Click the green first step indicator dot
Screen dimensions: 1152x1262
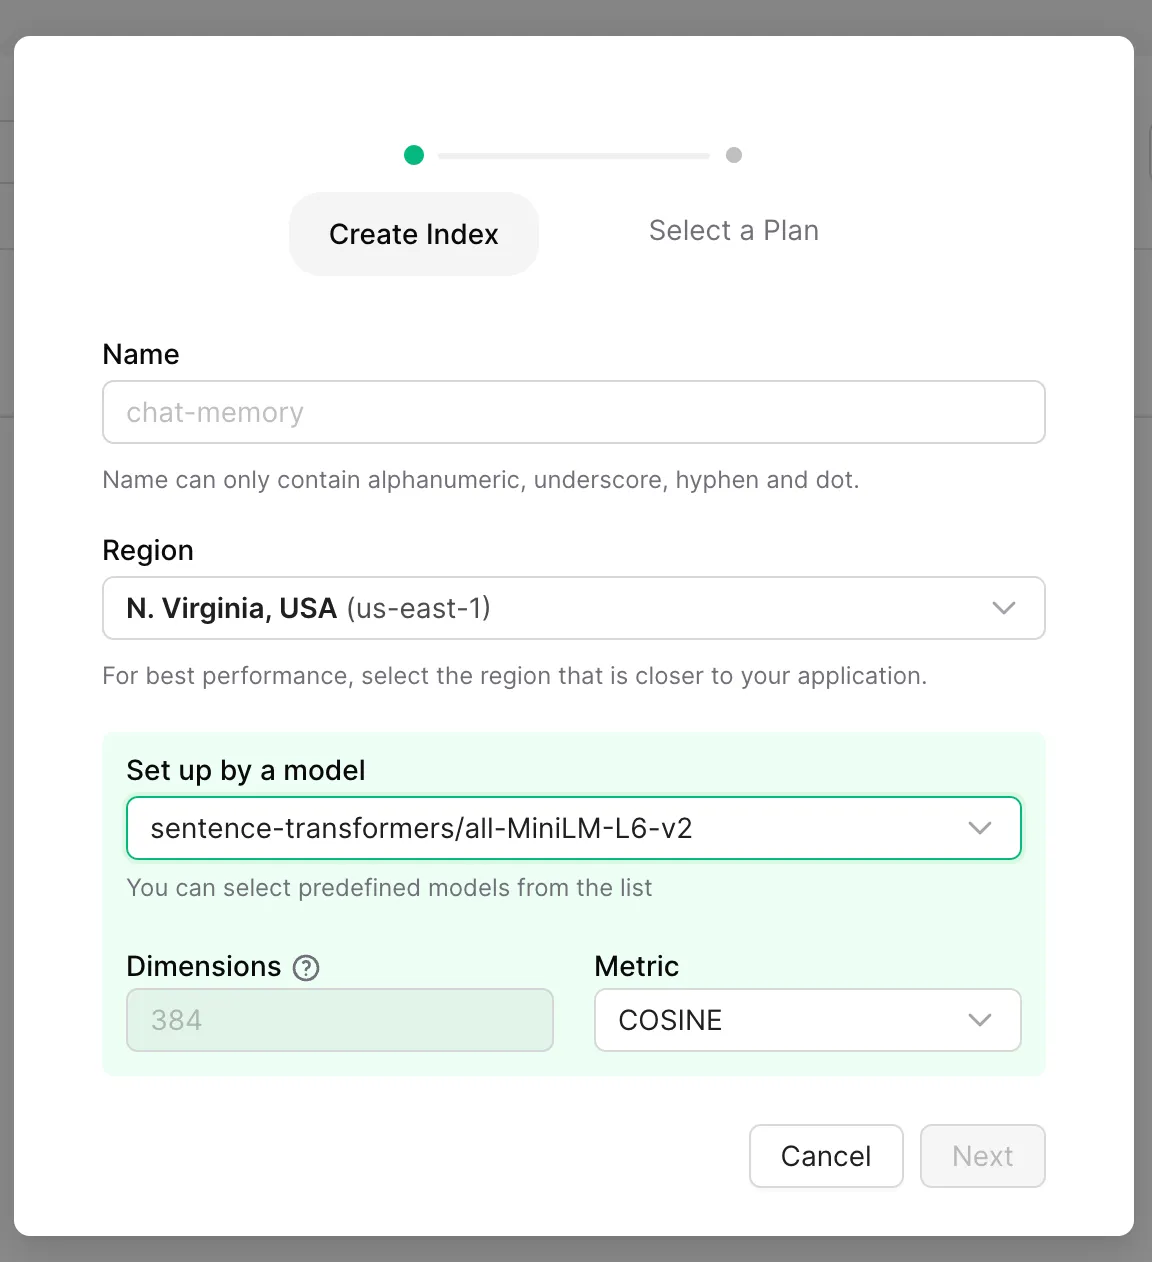pos(414,155)
